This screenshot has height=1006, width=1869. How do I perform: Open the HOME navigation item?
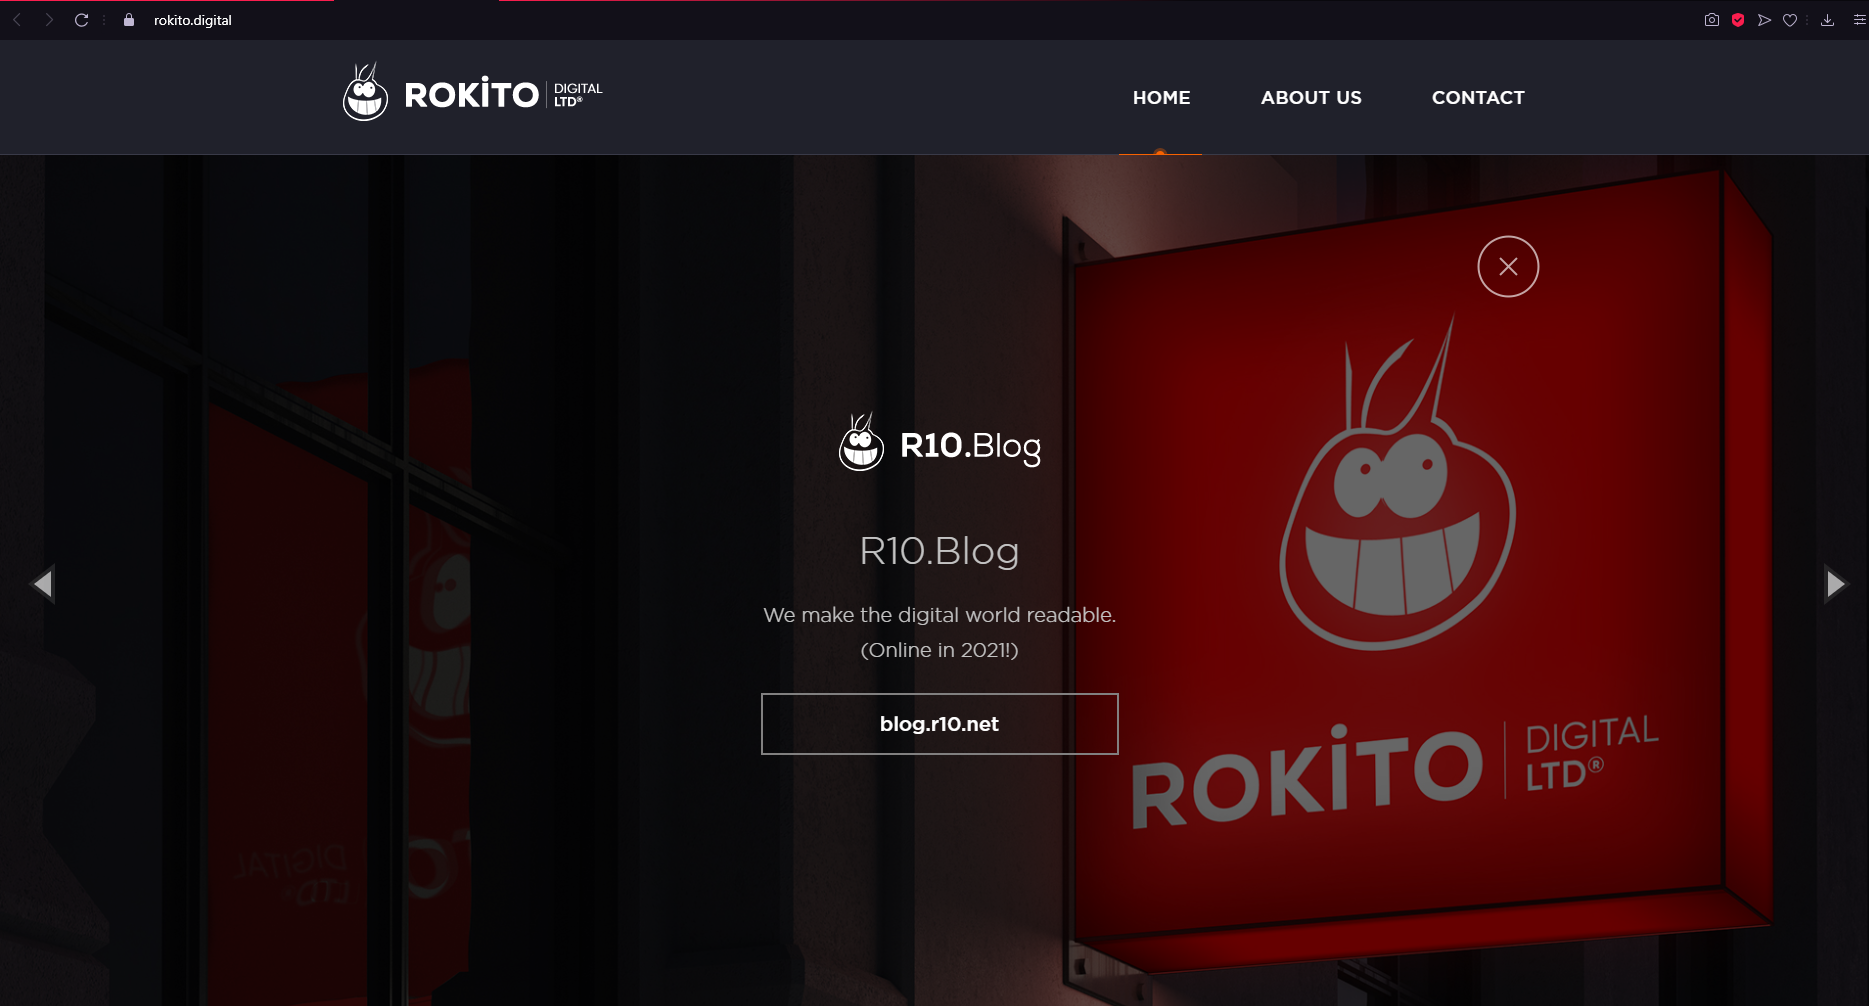1161,98
